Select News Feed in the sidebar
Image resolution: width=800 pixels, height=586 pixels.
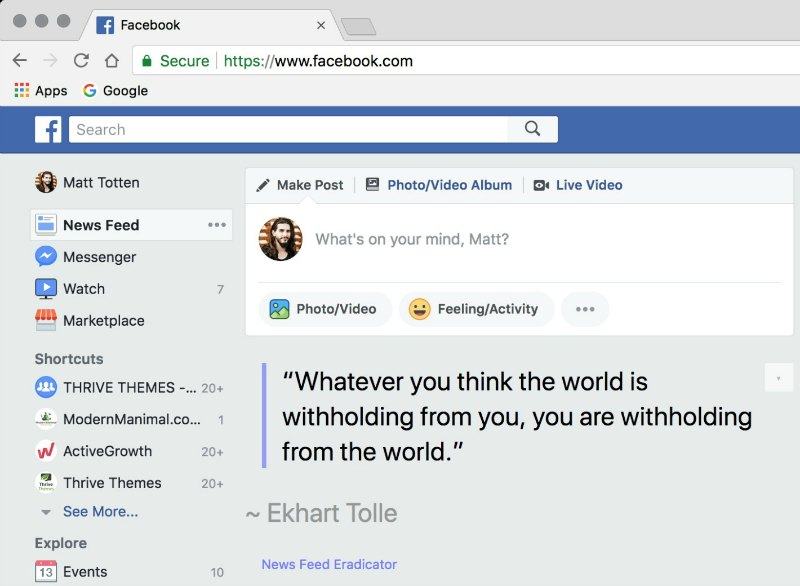pos(131,224)
